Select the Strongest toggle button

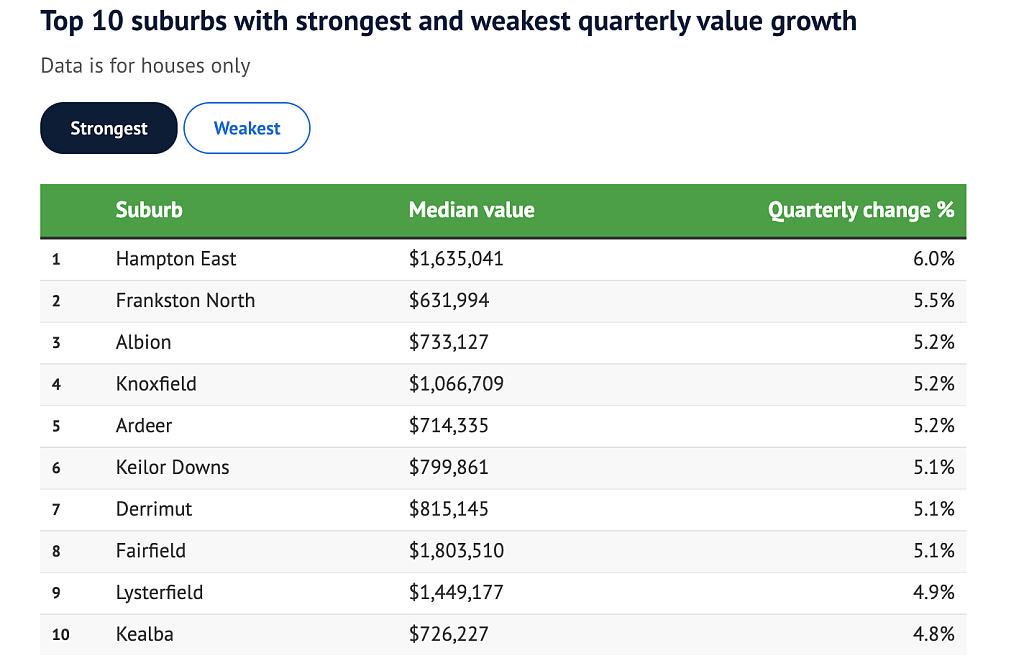(x=108, y=128)
